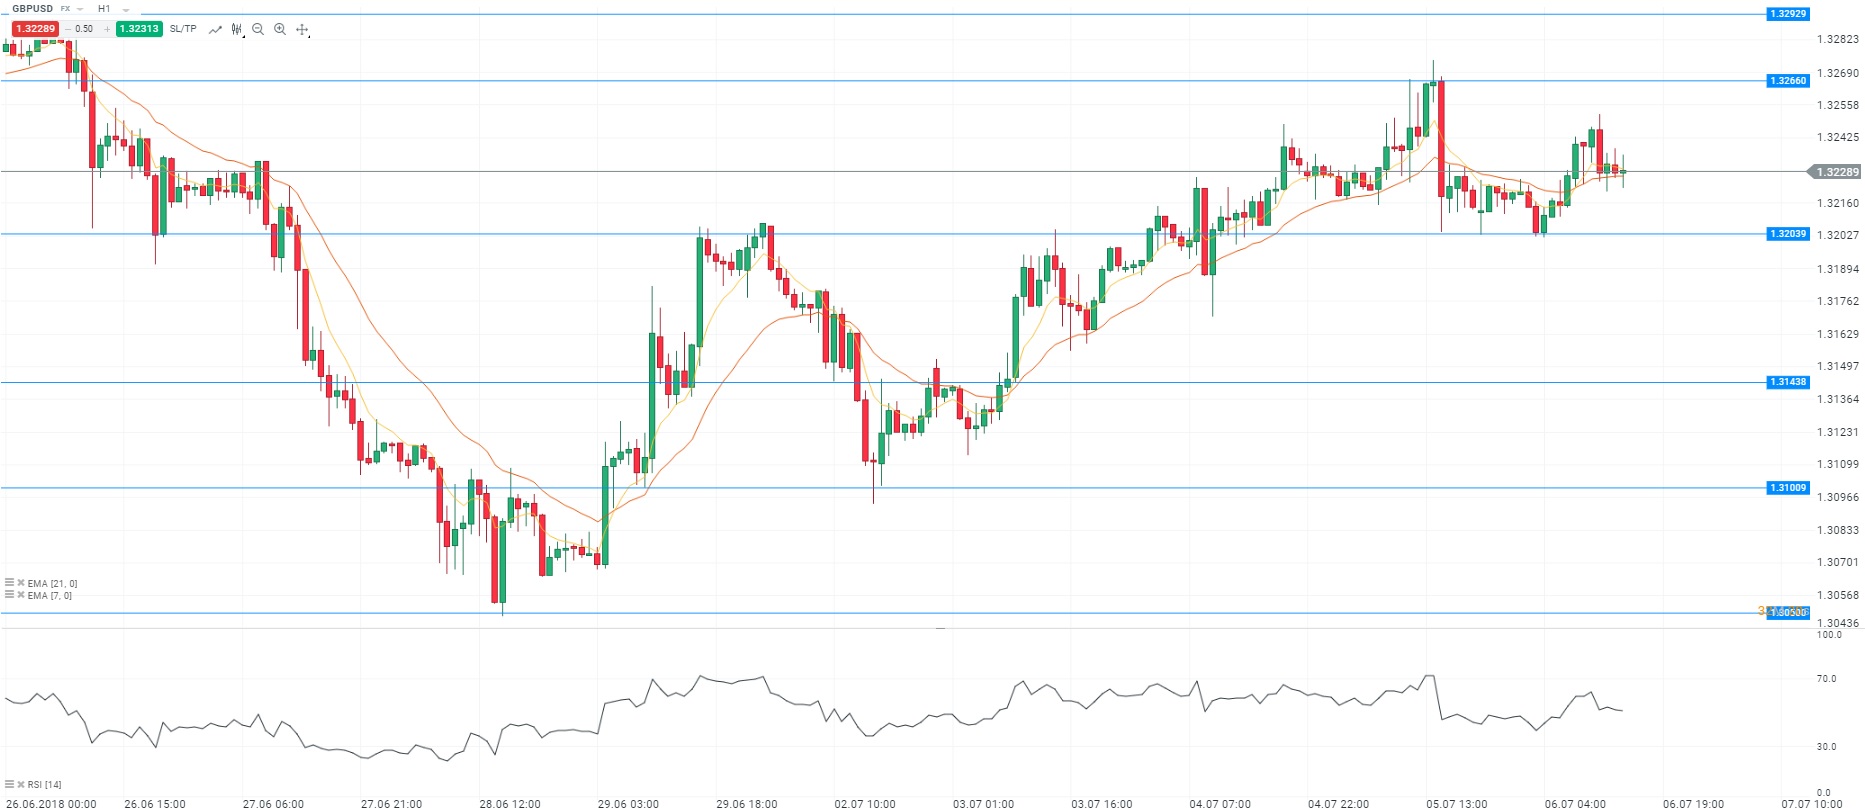The height and width of the screenshot is (809, 1865).
Task: Click the 02.07 10:00 time axis label
Action: pyautogui.click(x=865, y=803)
